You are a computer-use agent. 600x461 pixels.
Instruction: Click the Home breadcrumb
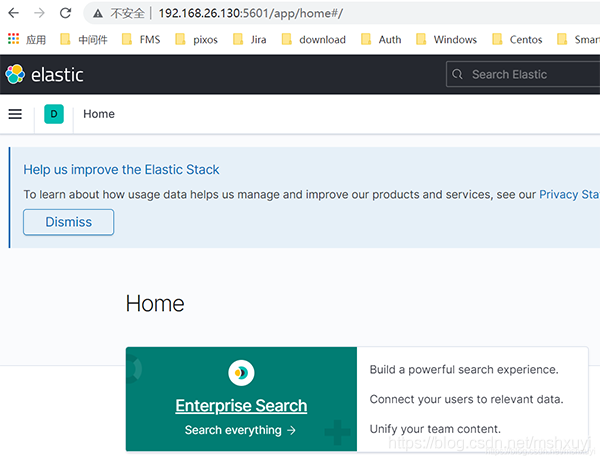tap(99, 114)
